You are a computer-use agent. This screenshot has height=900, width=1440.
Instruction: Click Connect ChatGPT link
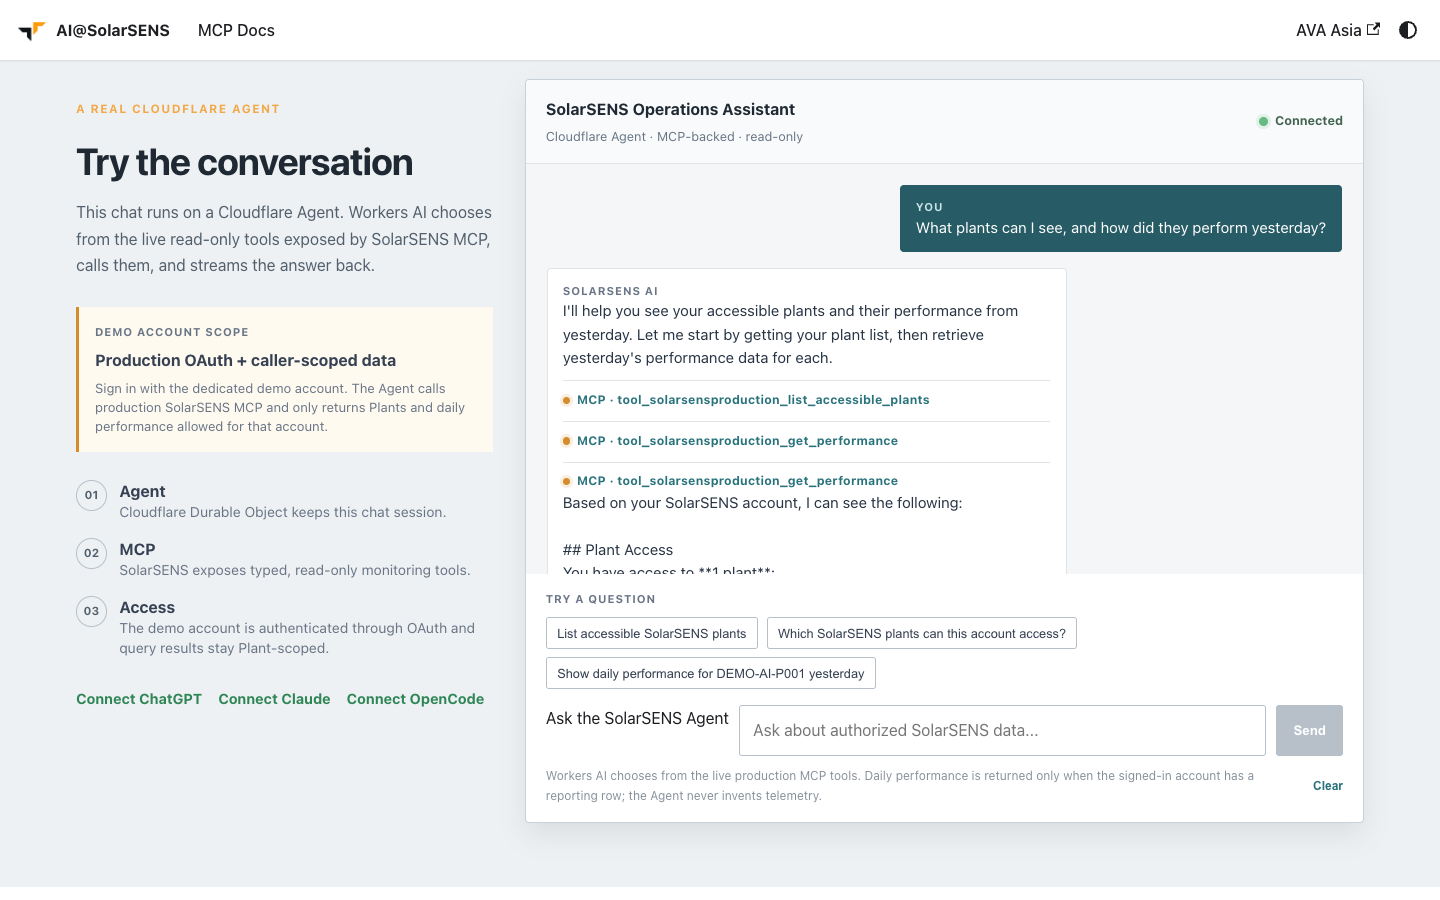point(139,699)
